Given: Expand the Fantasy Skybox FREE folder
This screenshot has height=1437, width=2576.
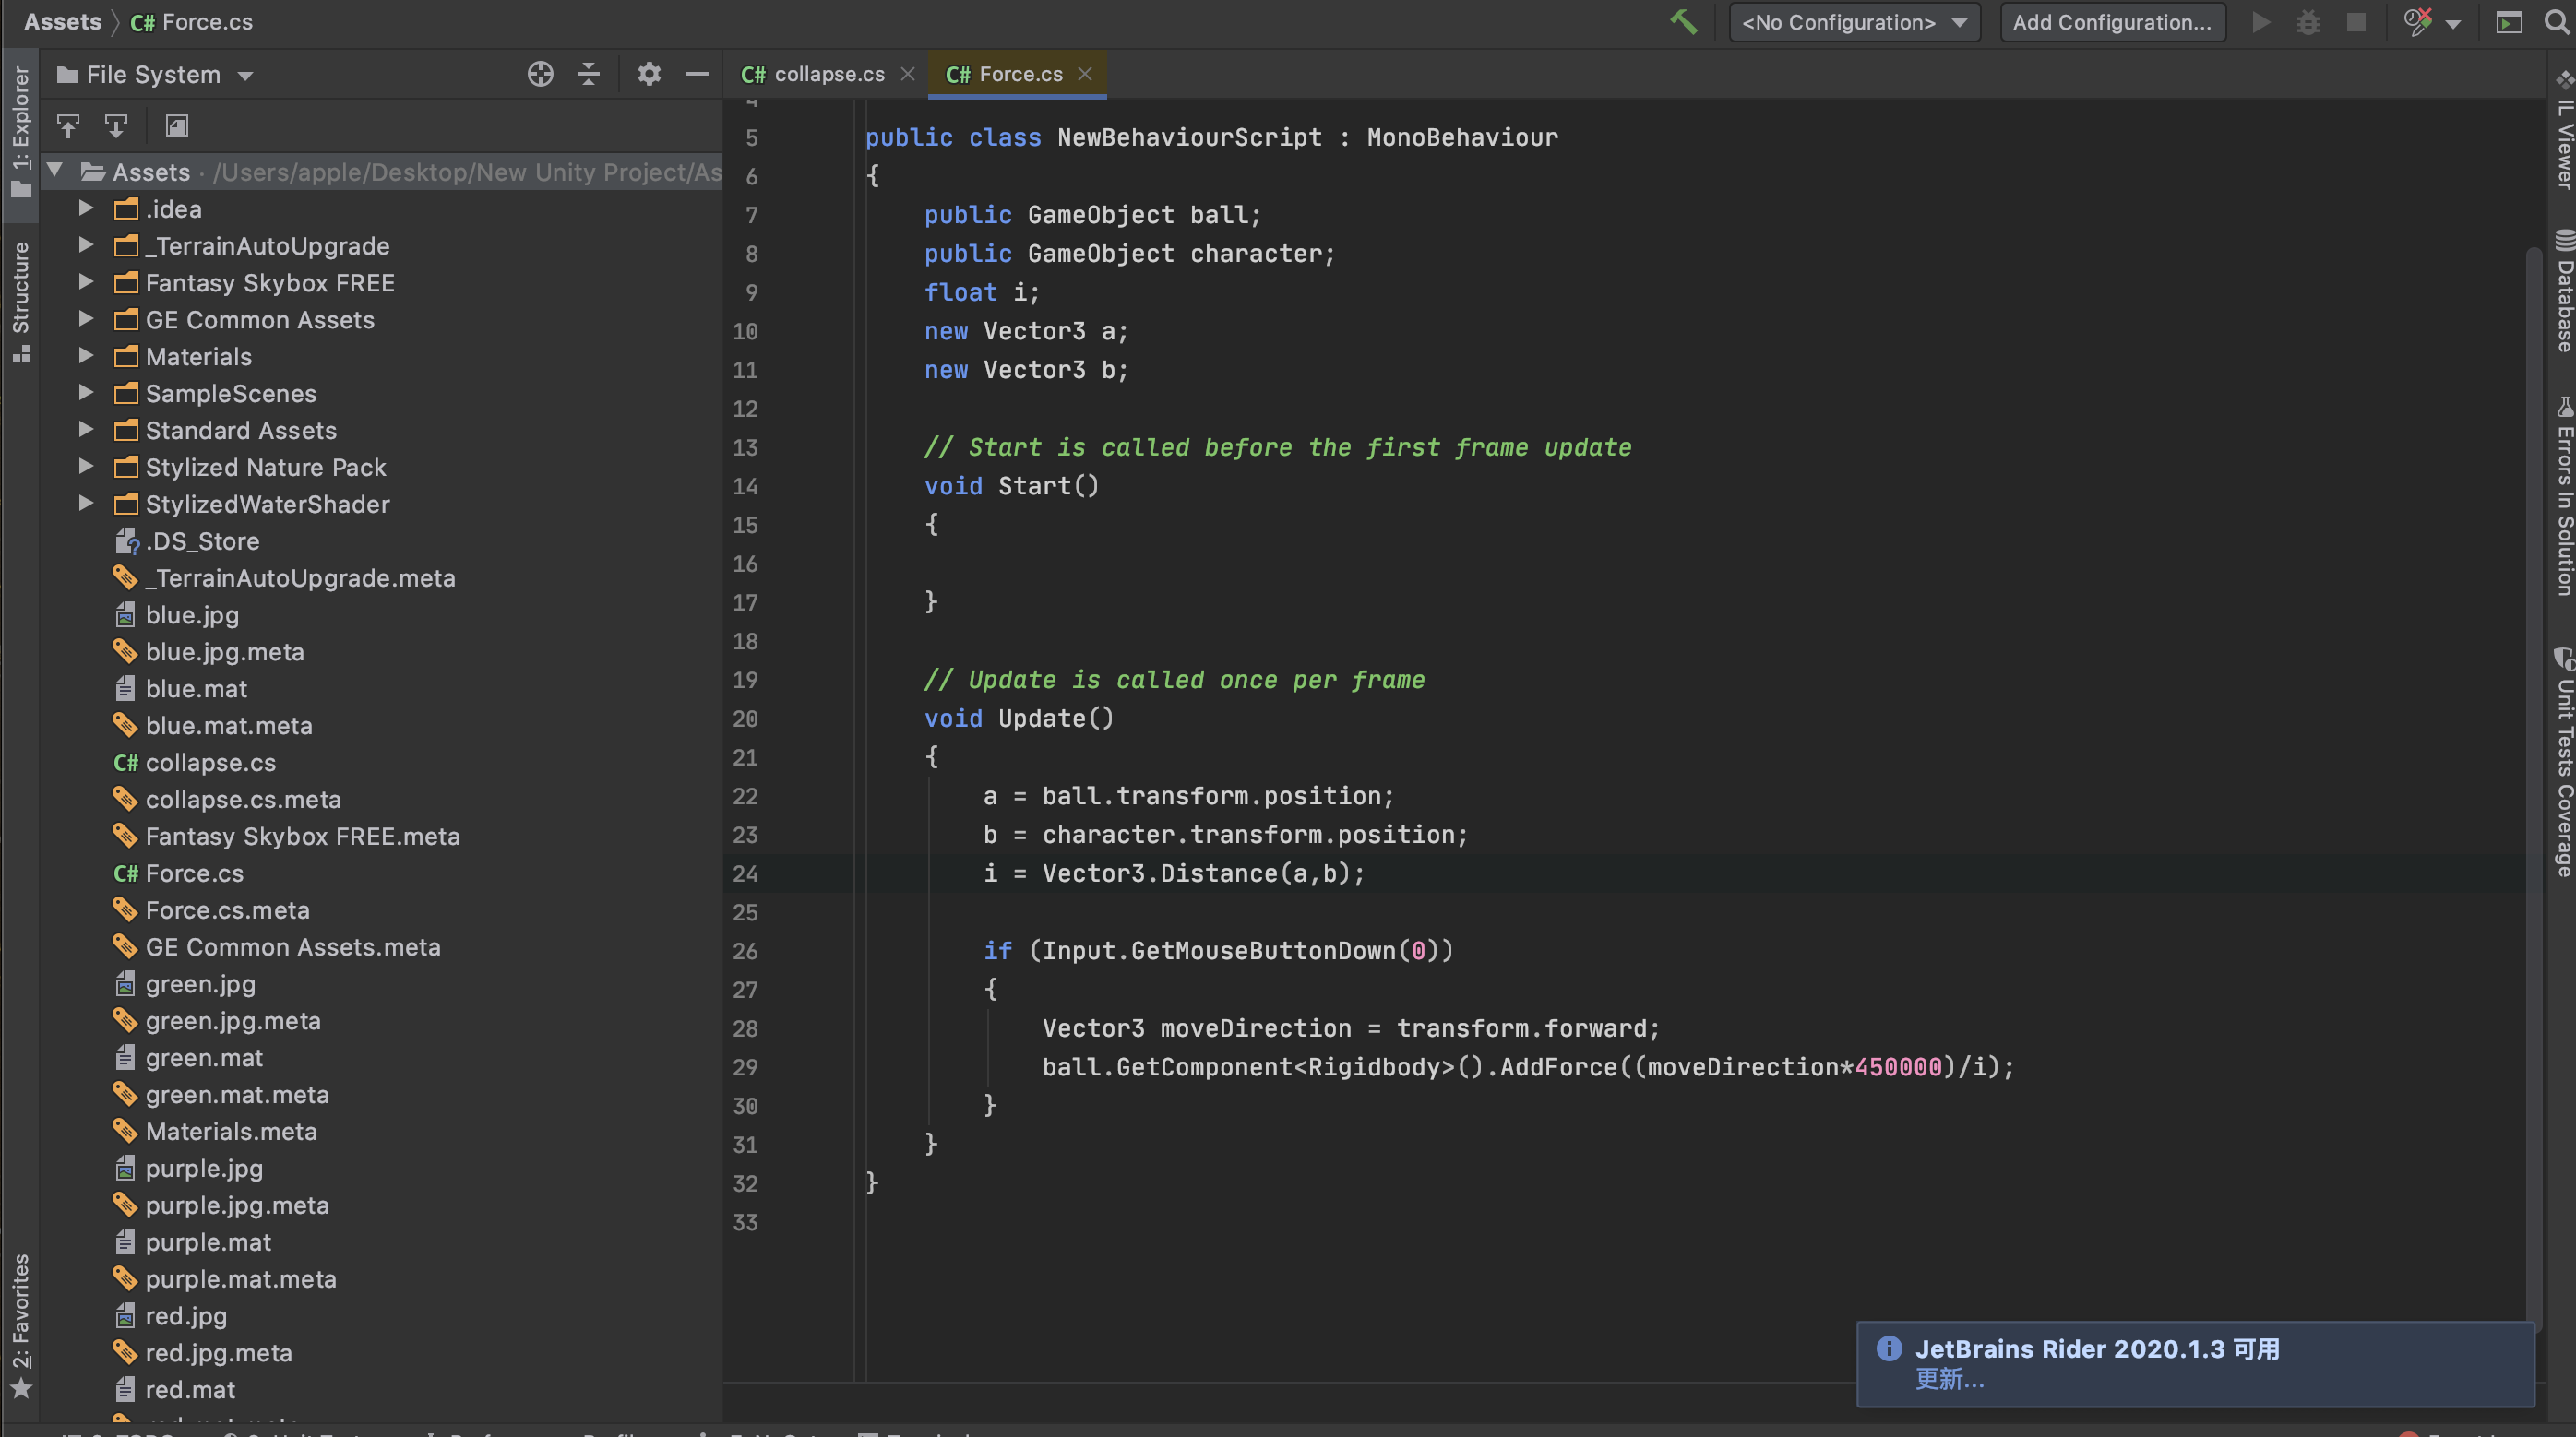Looking at the screenshot, I should click(x=86, y=282).
